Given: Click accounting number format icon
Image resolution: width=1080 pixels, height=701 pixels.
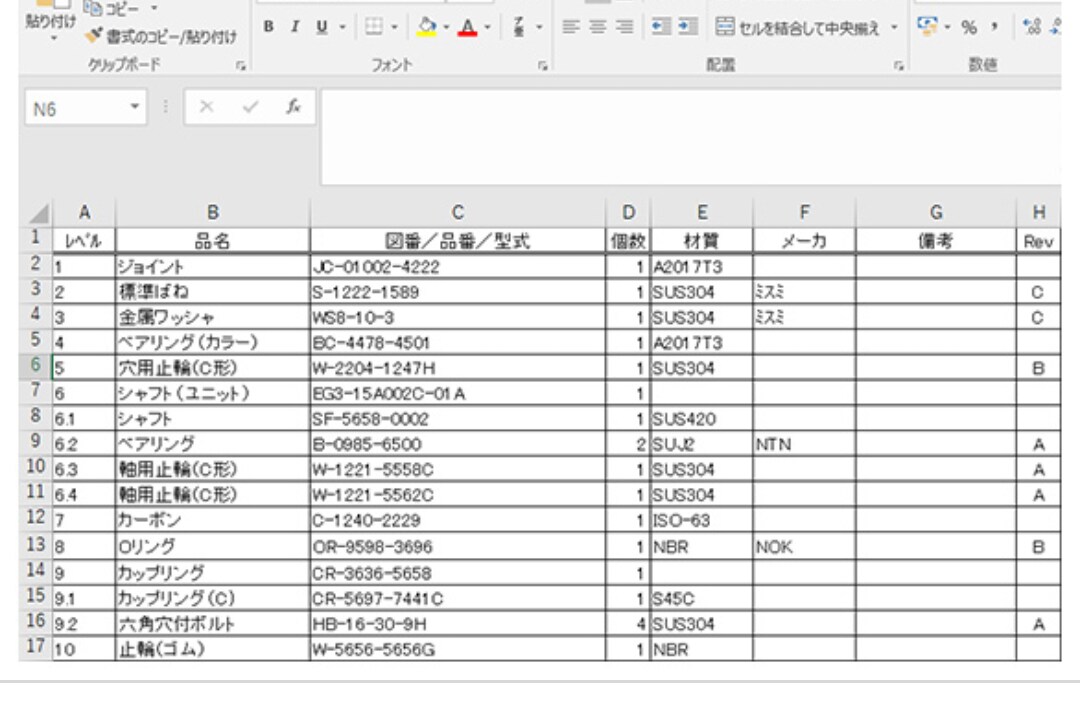Looking at the screenshot, I should (927, 27).
